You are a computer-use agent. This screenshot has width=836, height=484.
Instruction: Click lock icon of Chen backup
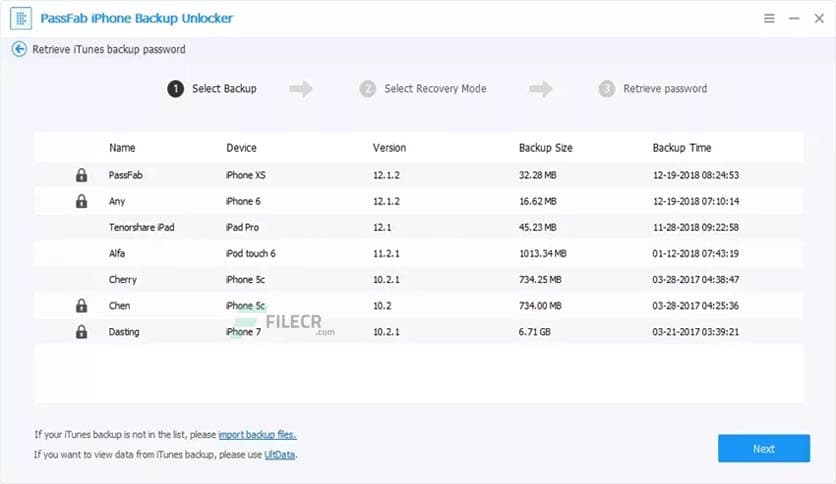pyautogui.click(x=81, y=305)
